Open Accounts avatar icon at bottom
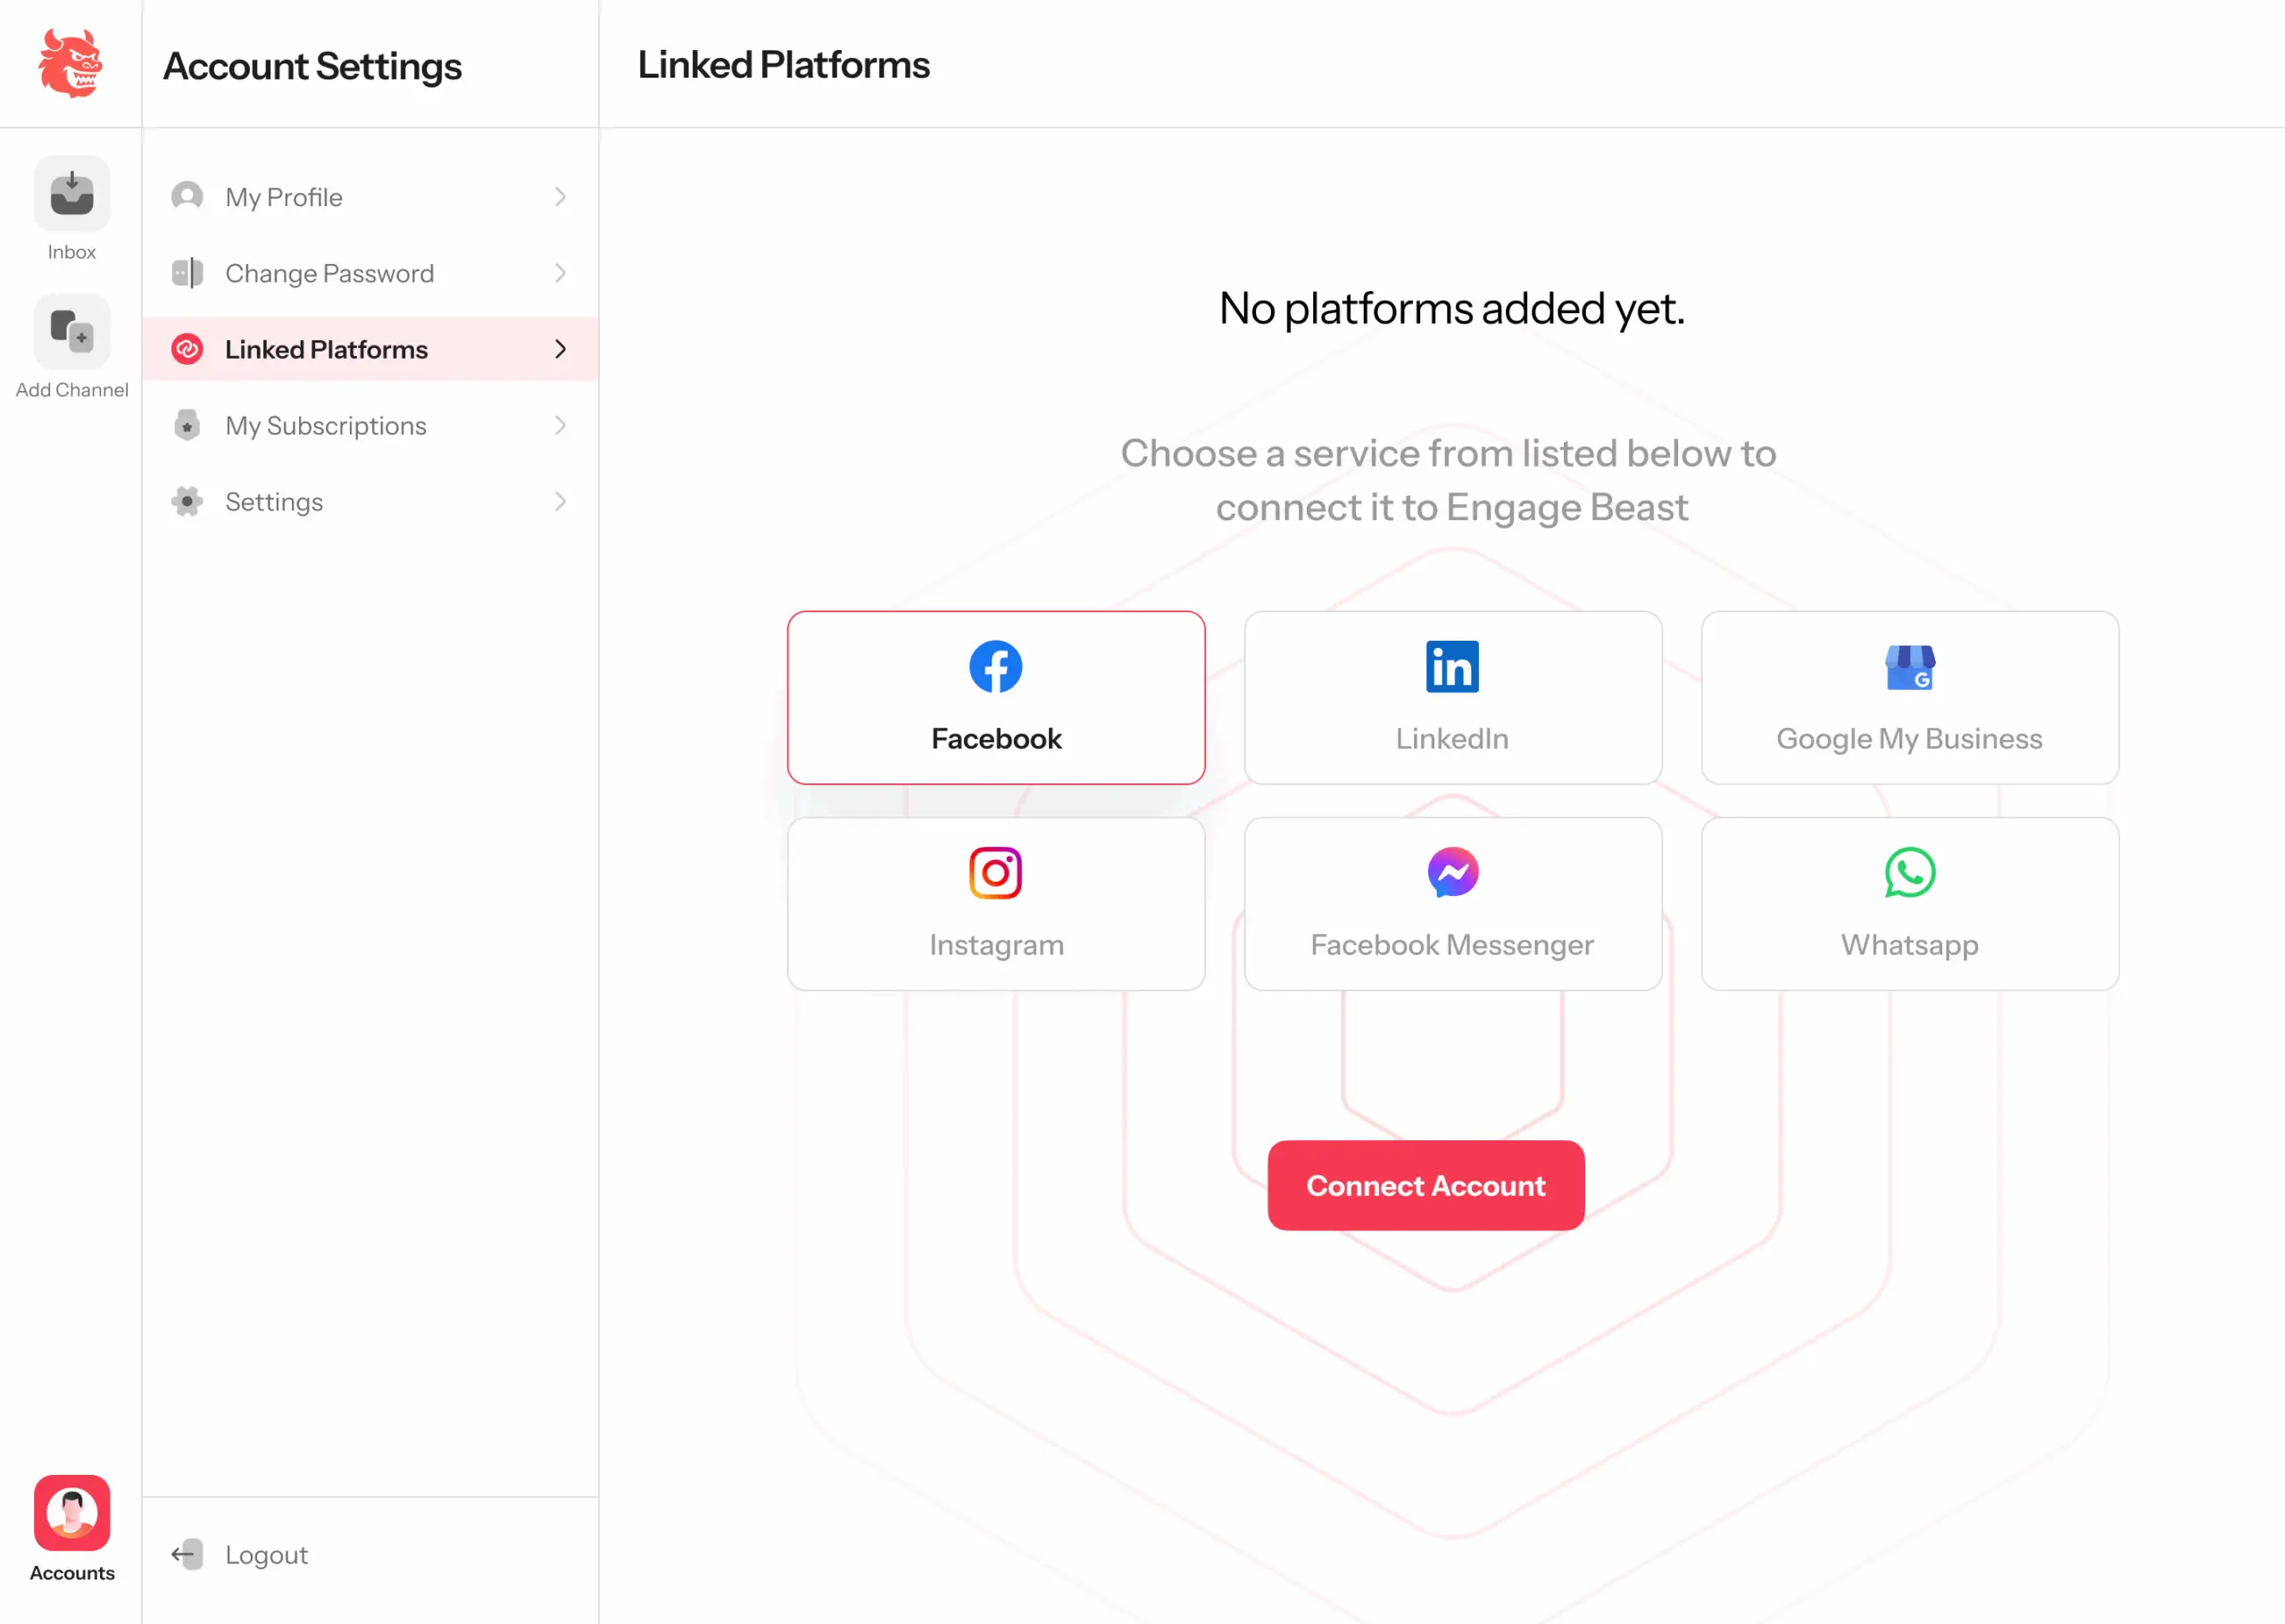2285x1624 pixels. (x=71, y=1512)
